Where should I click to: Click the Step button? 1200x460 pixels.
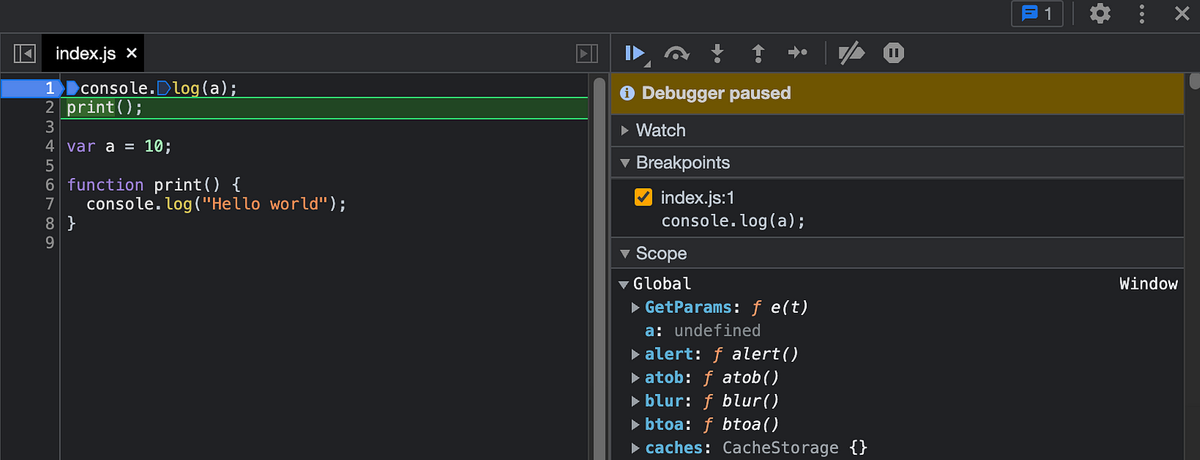(x=797, y=53)
